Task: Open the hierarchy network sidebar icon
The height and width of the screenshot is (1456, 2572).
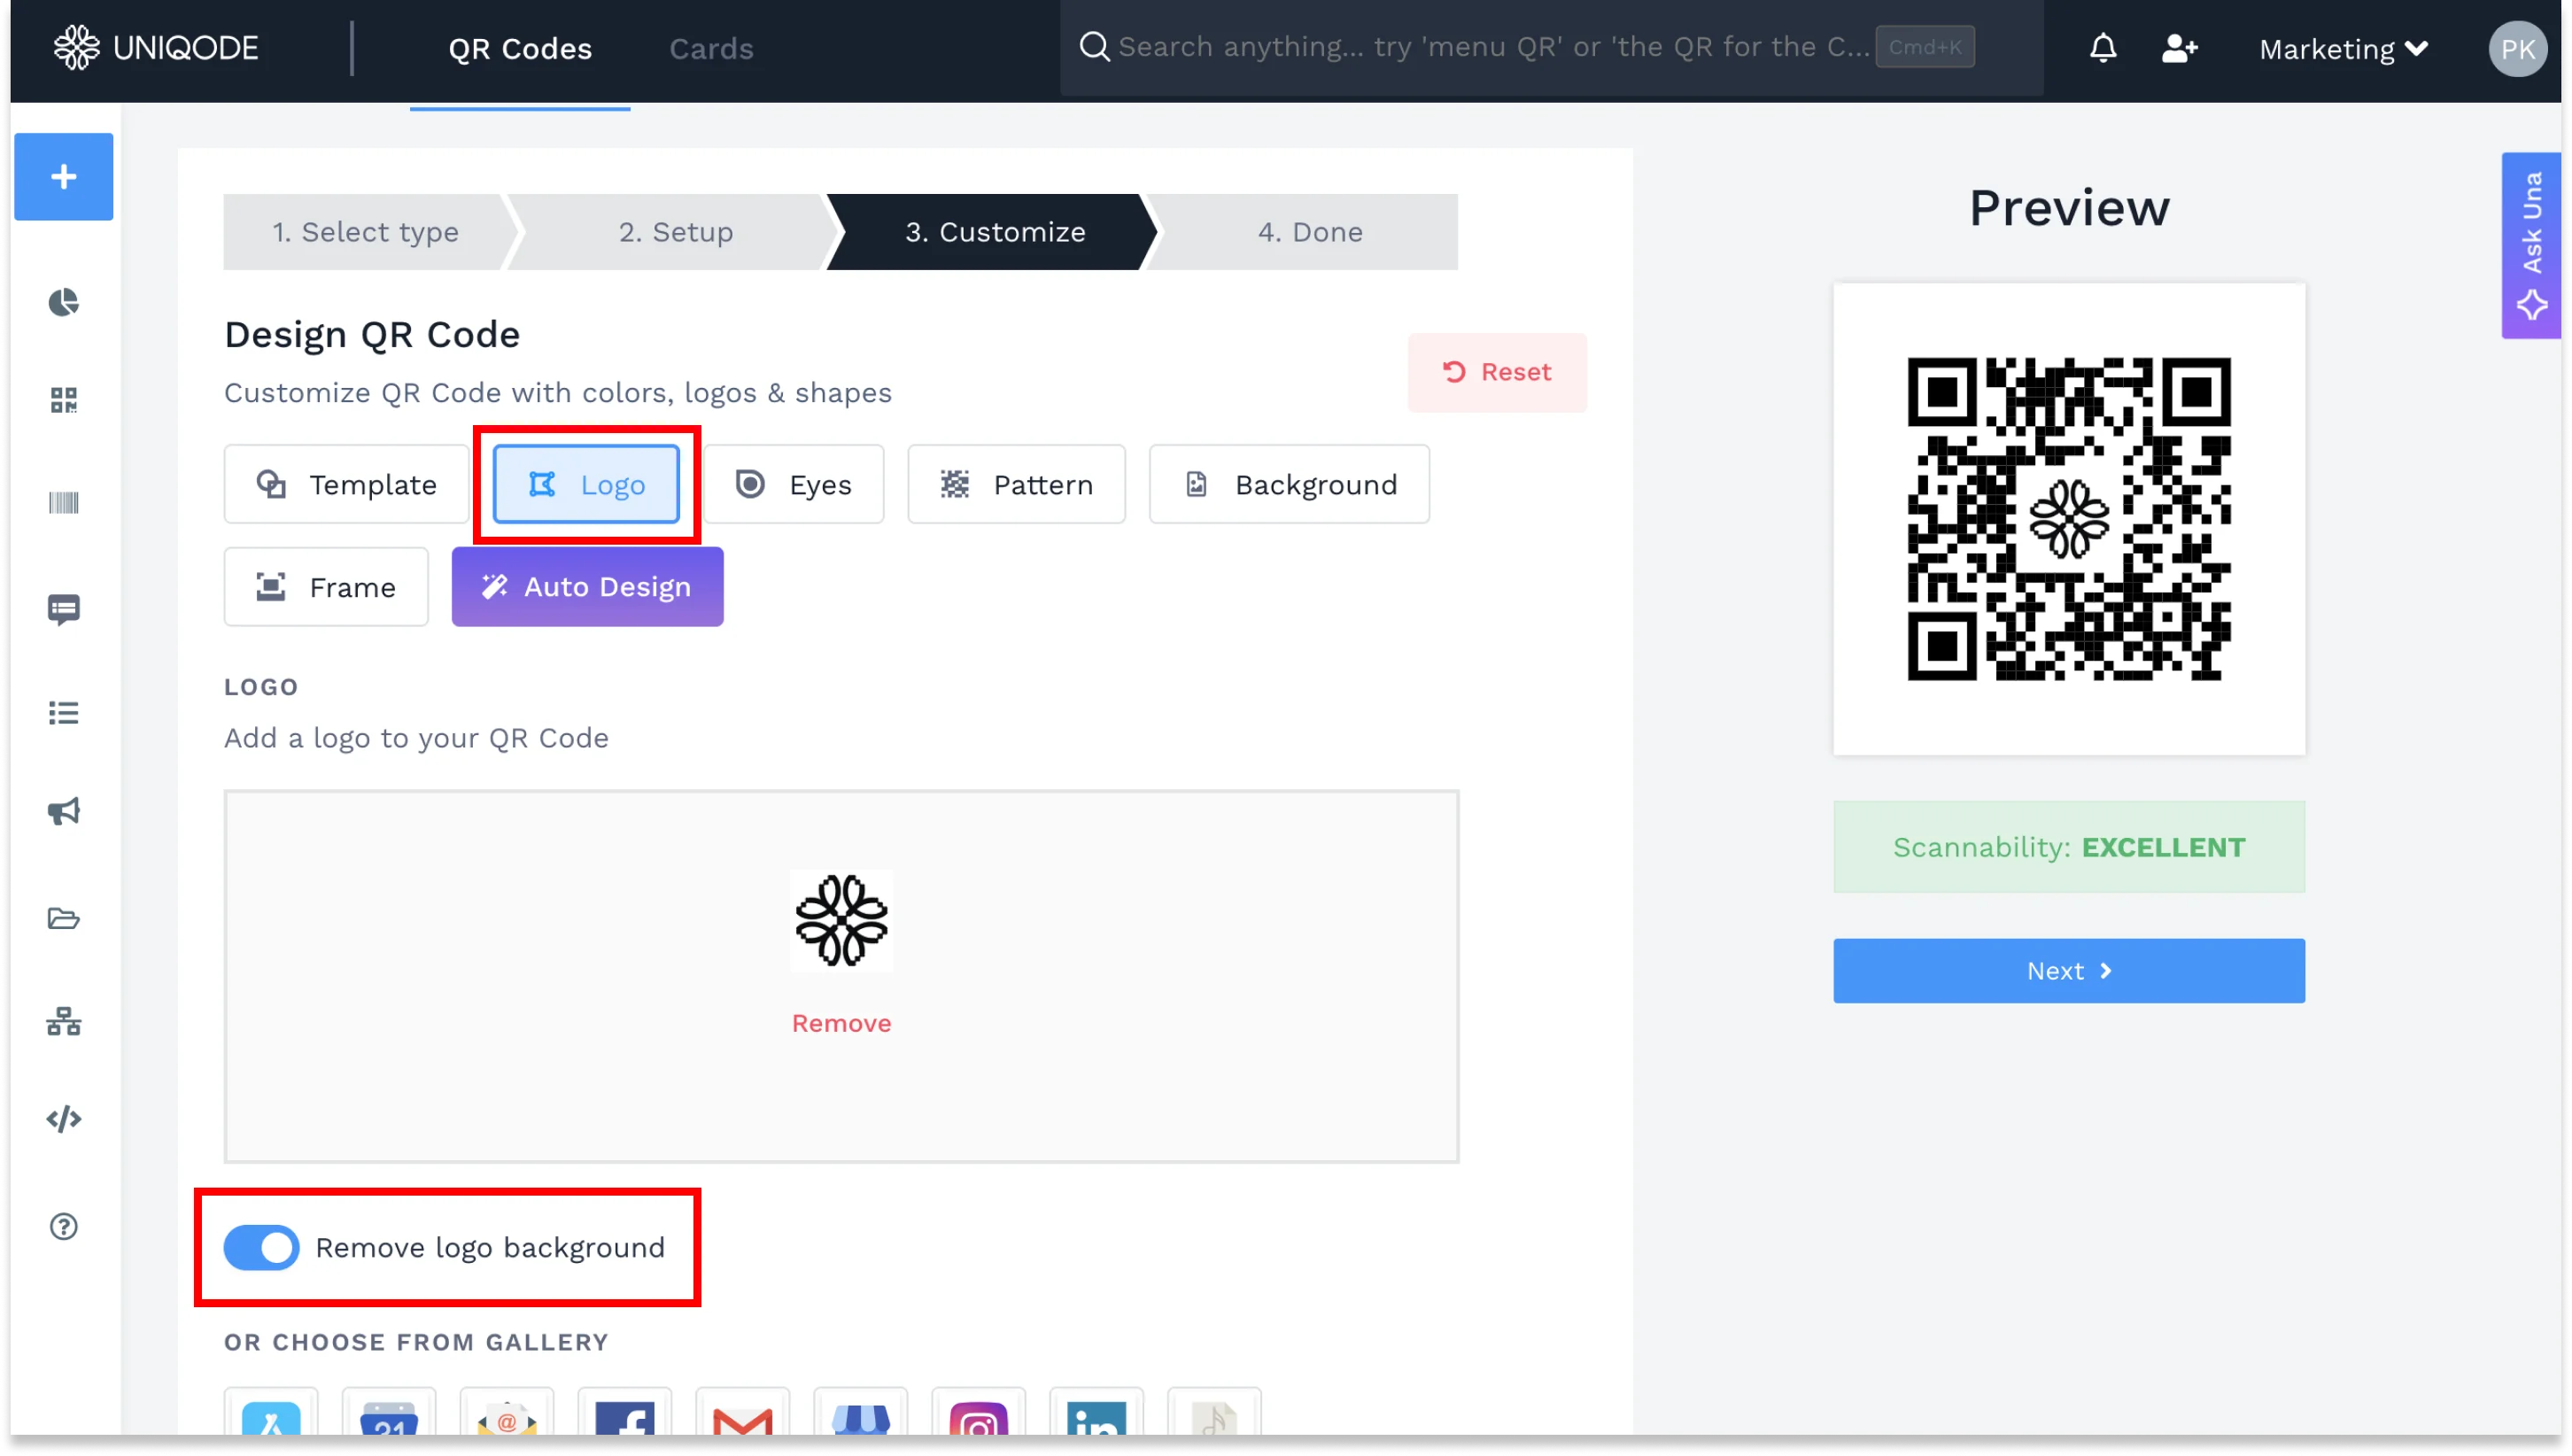Action: click(x=64, y=1021)
